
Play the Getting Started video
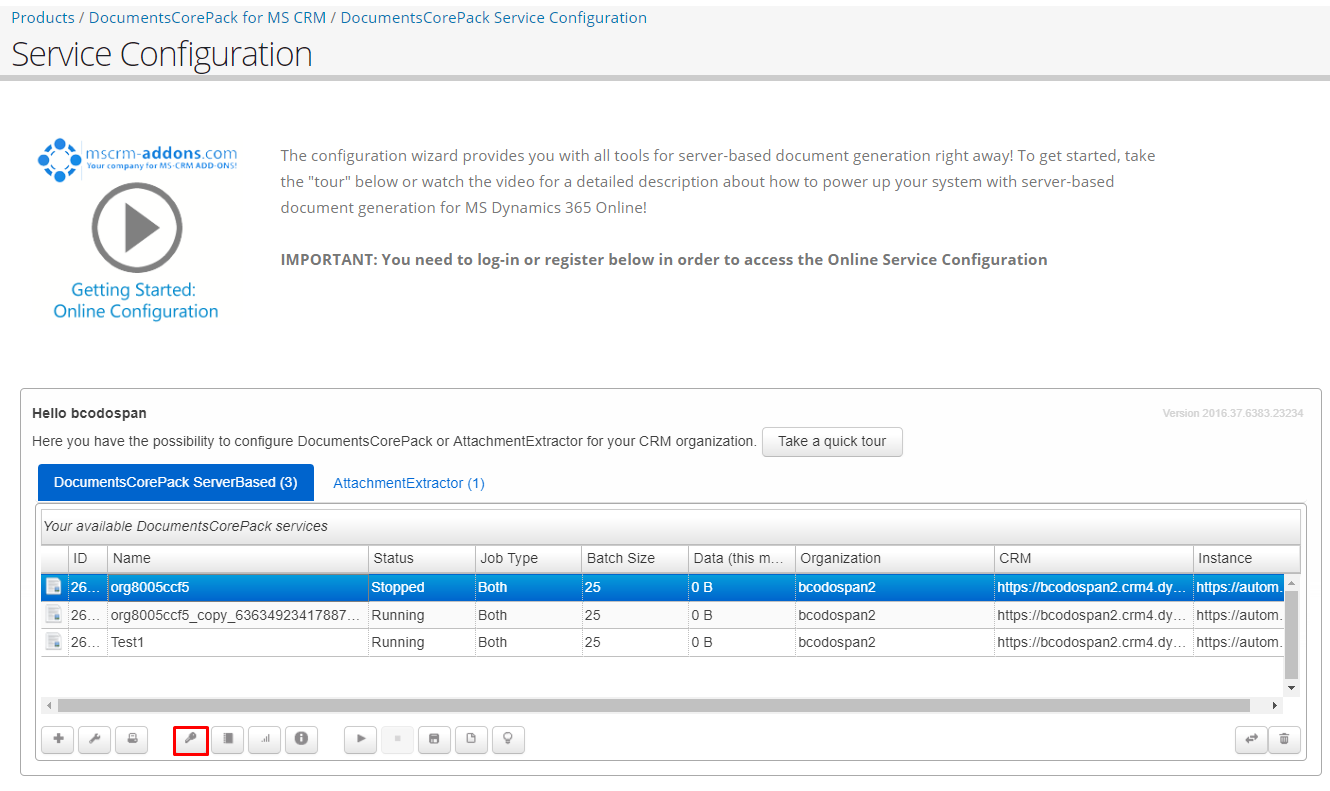pyautogui.click(x=137, y=228)
